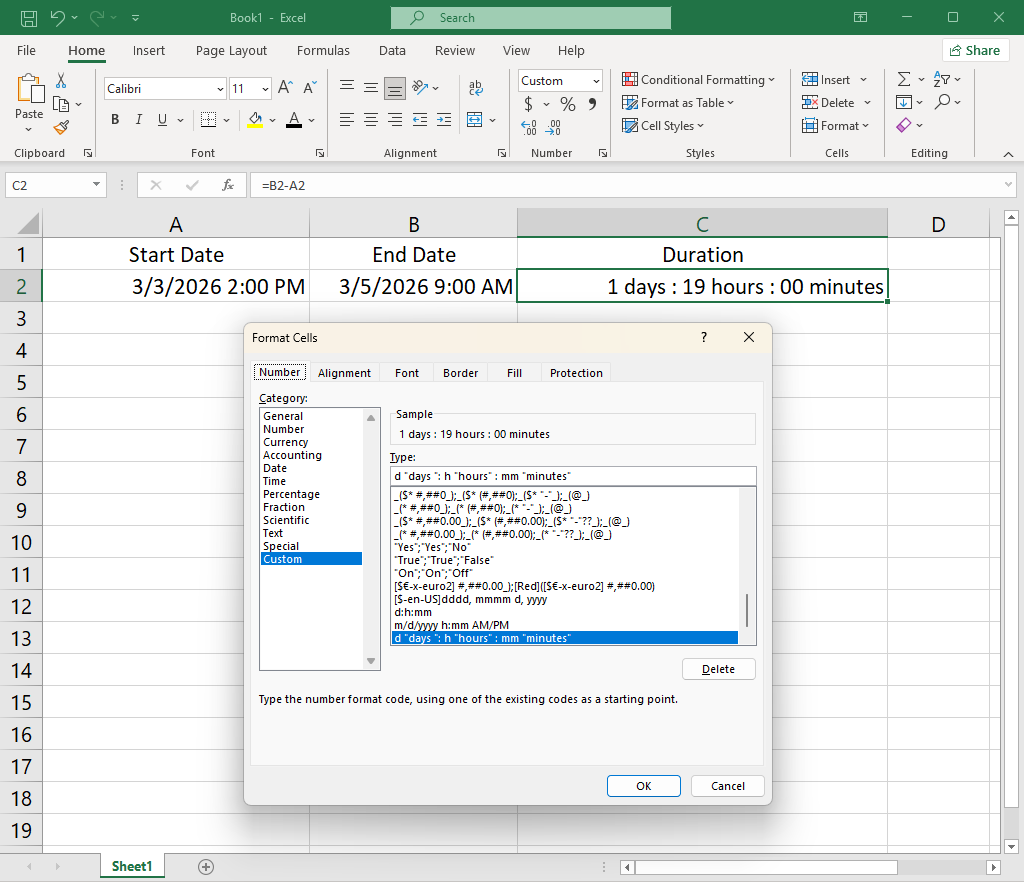Open the File menu

(x=26, y=50)
